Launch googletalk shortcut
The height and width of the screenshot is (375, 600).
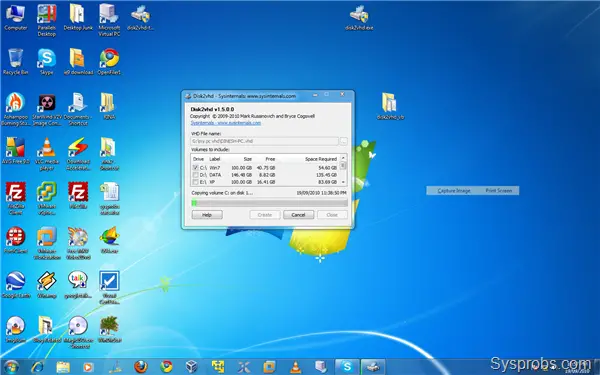pyautogui.click(x=78, y=285)
